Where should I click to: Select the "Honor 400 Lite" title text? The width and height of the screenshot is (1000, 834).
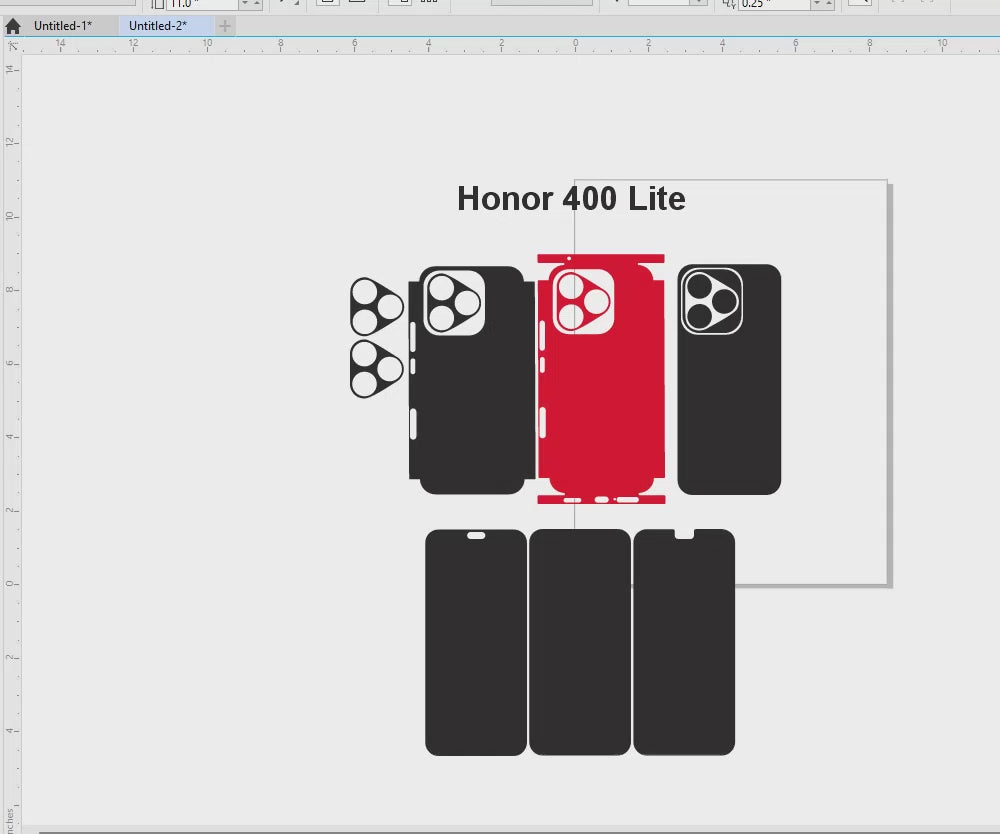coord(571,199)
